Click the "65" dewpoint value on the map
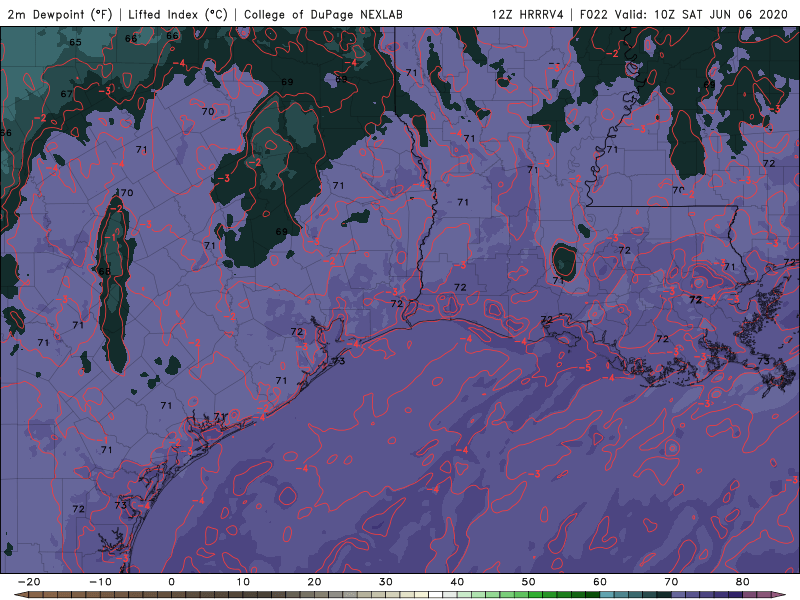 tap(76, 42)
